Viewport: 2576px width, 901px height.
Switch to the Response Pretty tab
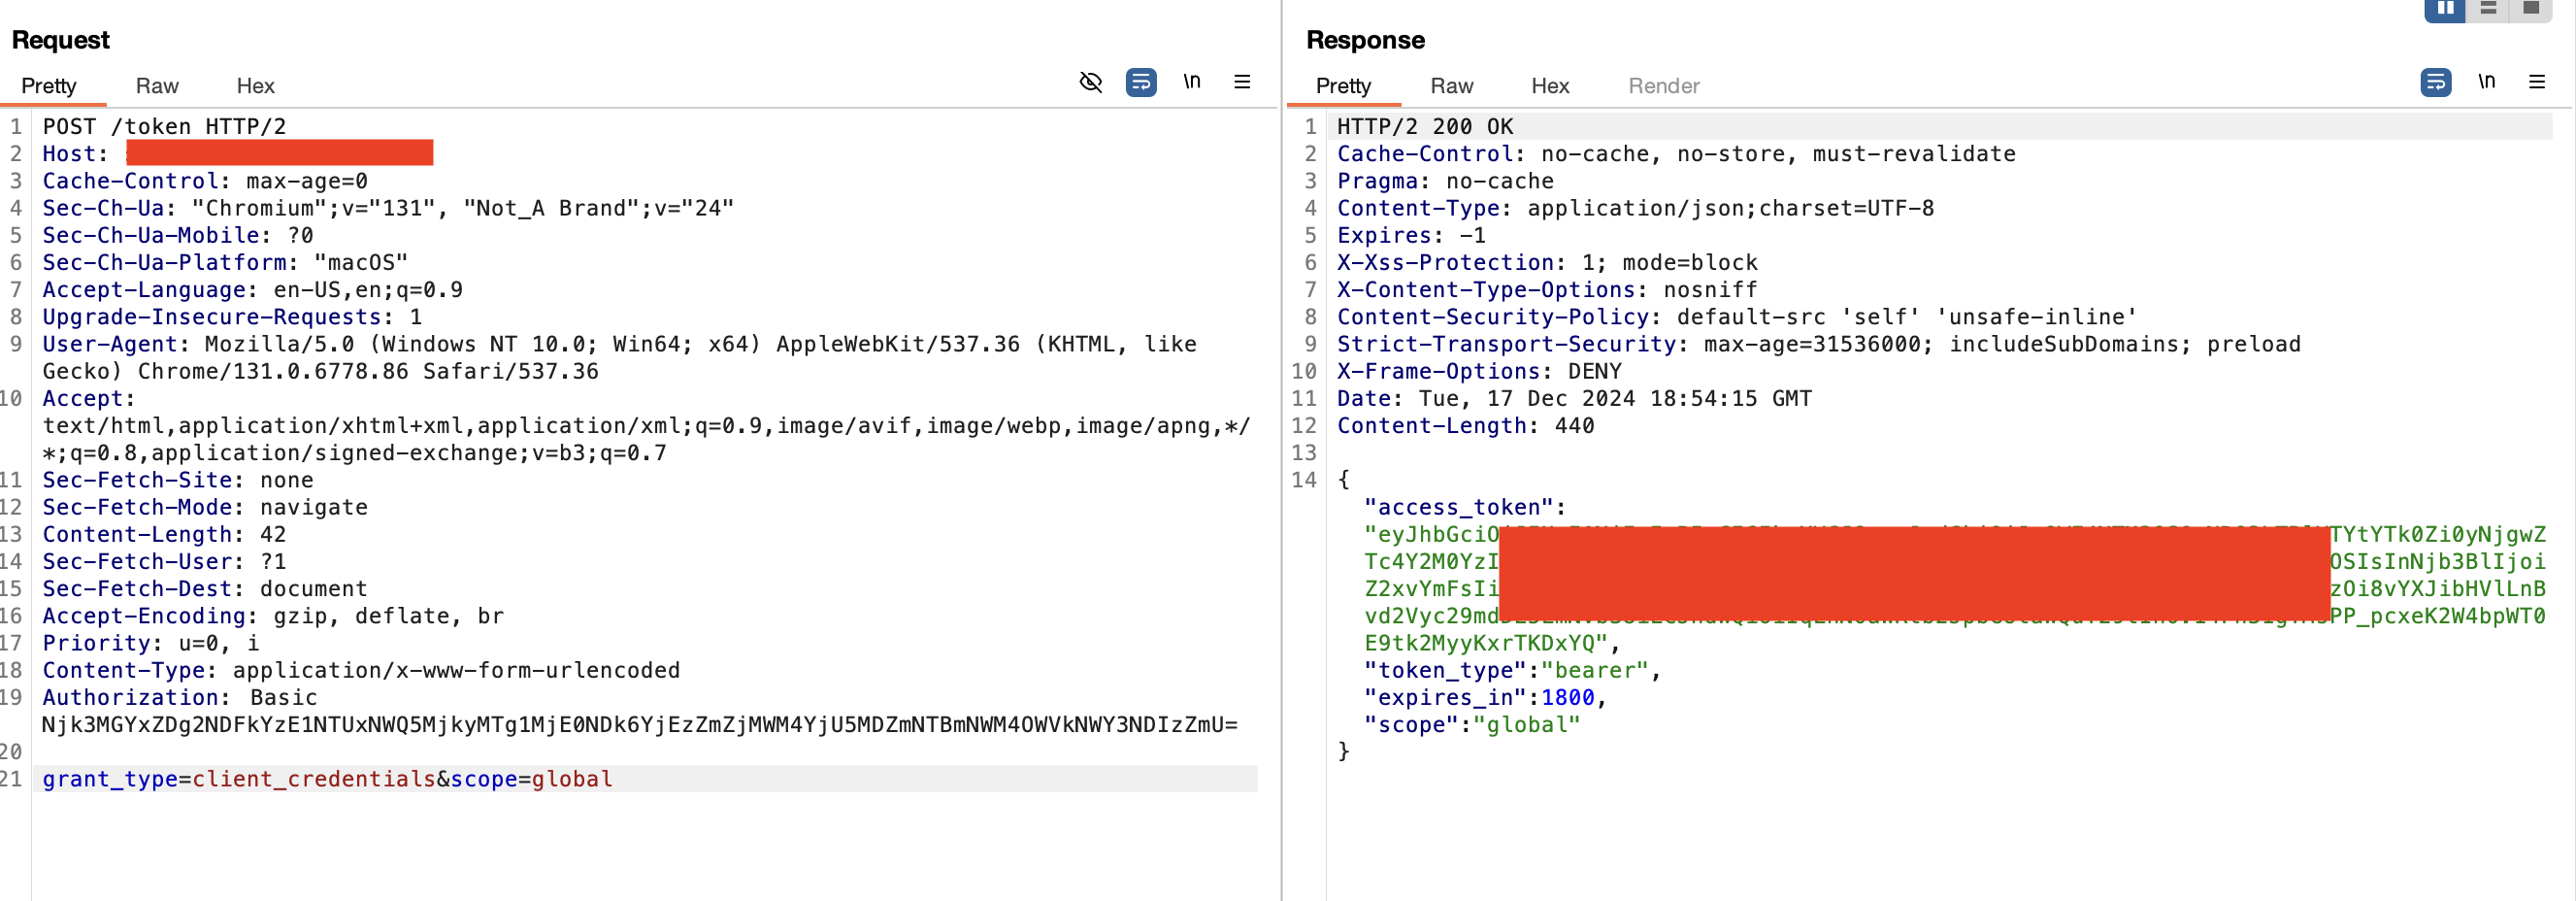point(1343,86)
